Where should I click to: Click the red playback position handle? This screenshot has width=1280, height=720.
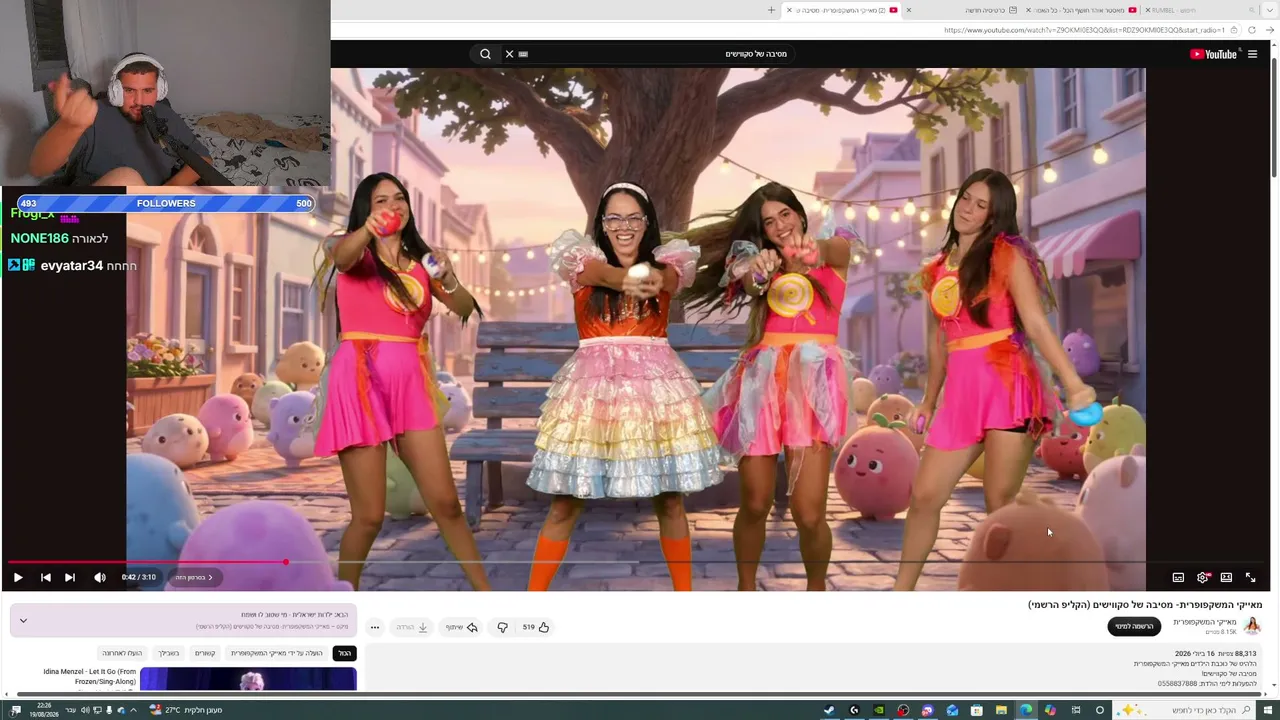[285, 562]
